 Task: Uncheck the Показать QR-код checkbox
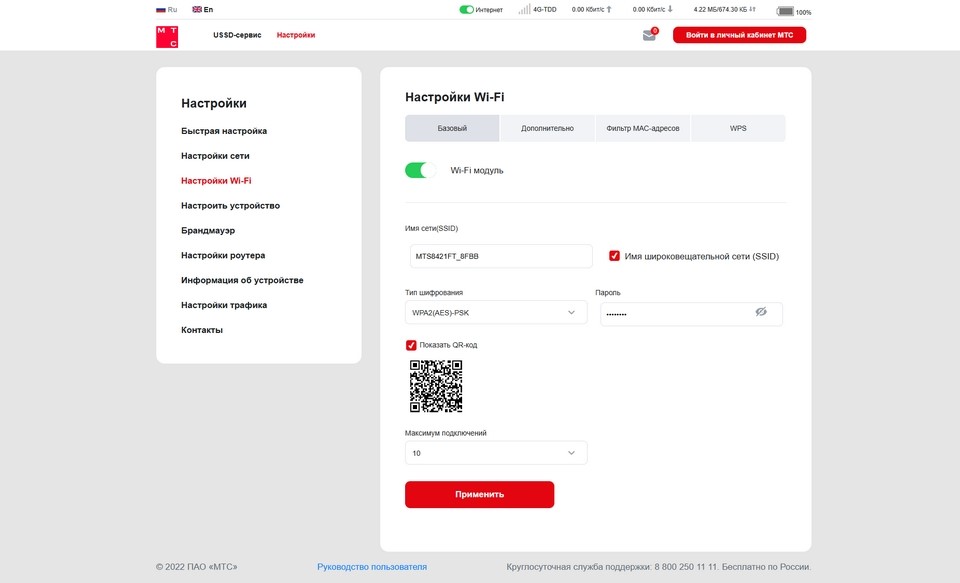[x=411, y=345]
